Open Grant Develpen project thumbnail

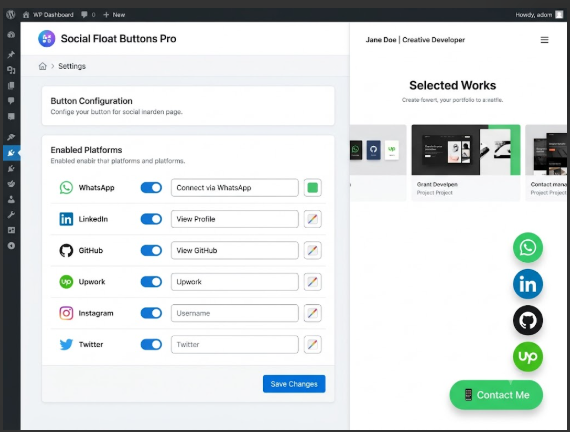coord(466,150)
